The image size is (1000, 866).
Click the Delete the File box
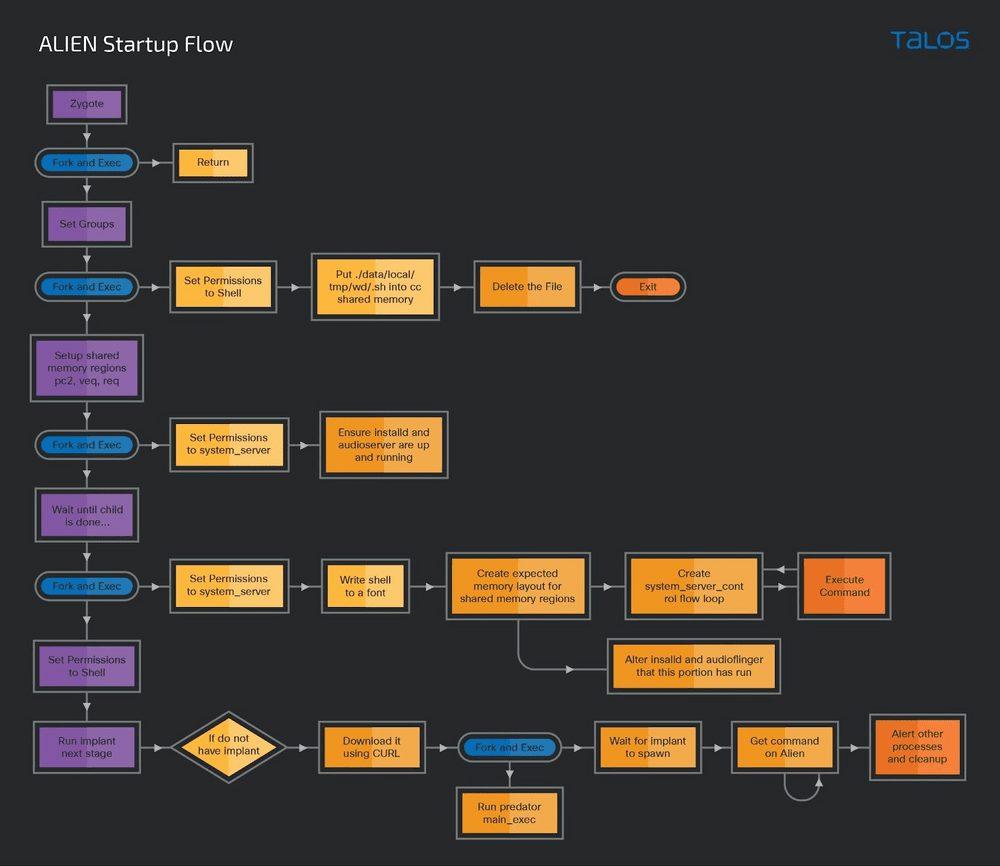click(527, 287)
